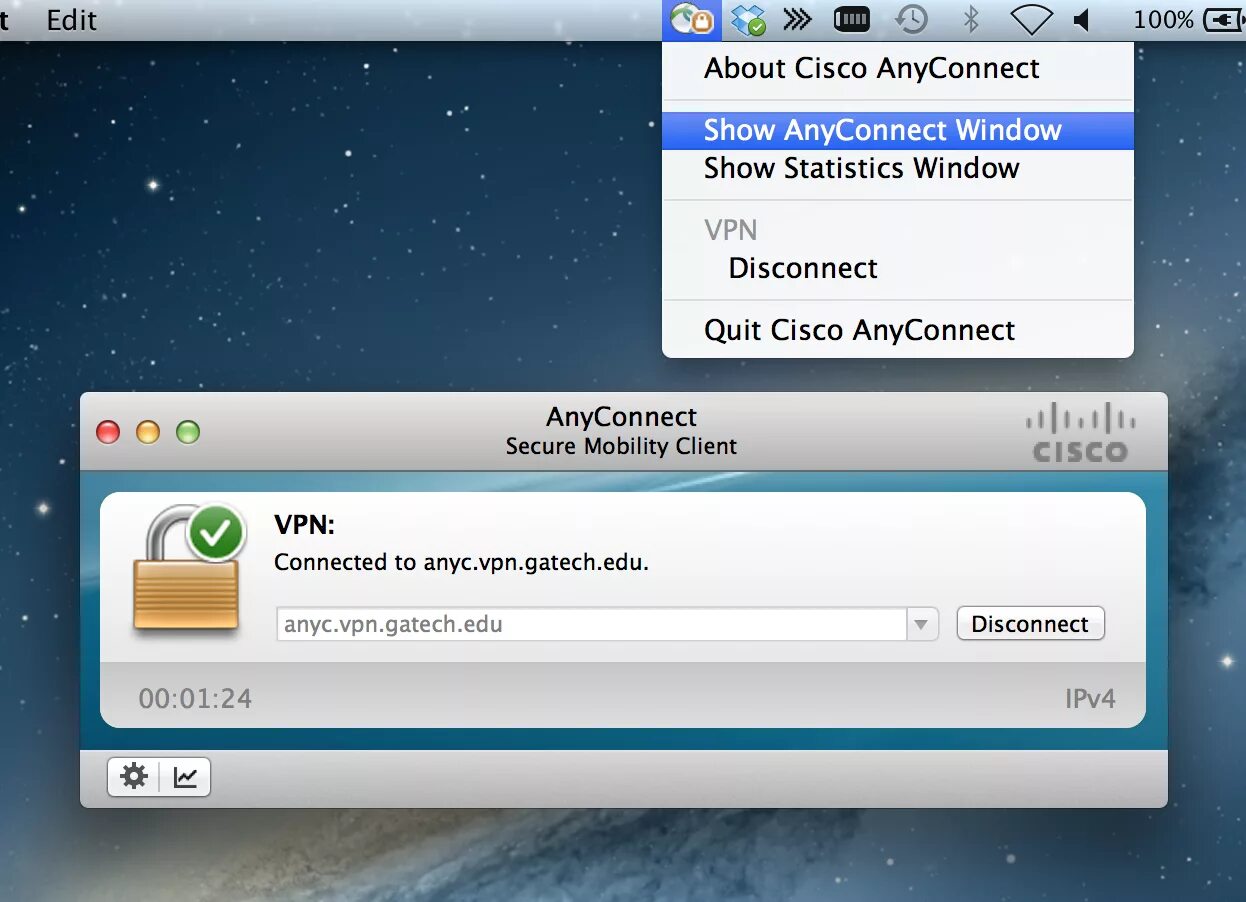Click 'Connected to anyc.vpn.gatech.edu.' status text
Image resolution: width=1246 pixels, height=902 pixels.
462,562
